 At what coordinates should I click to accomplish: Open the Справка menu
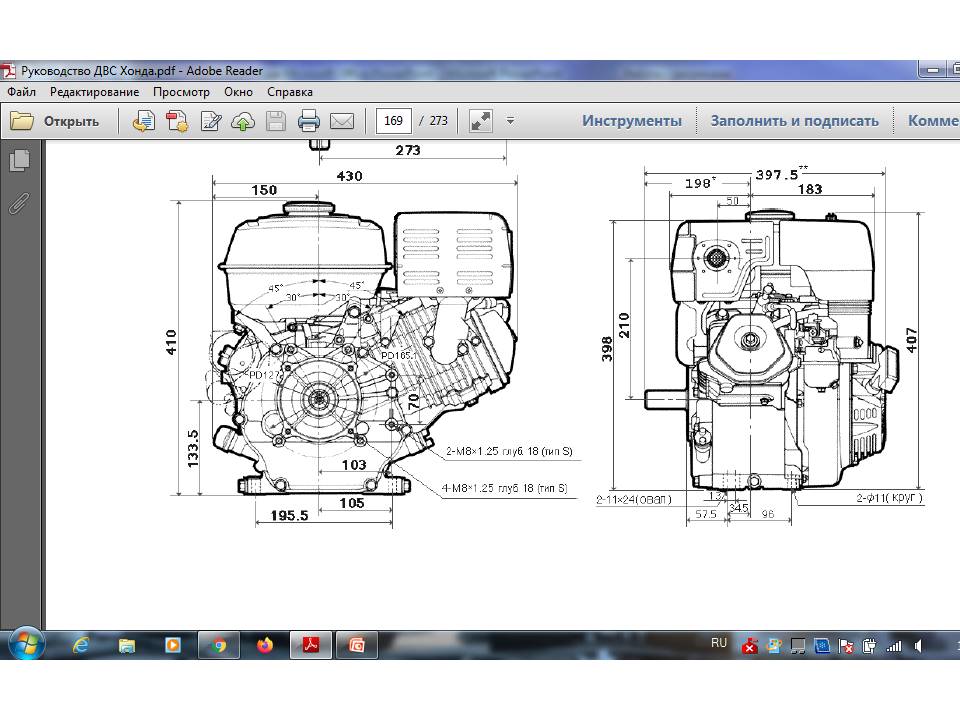(x=290, y=91)
